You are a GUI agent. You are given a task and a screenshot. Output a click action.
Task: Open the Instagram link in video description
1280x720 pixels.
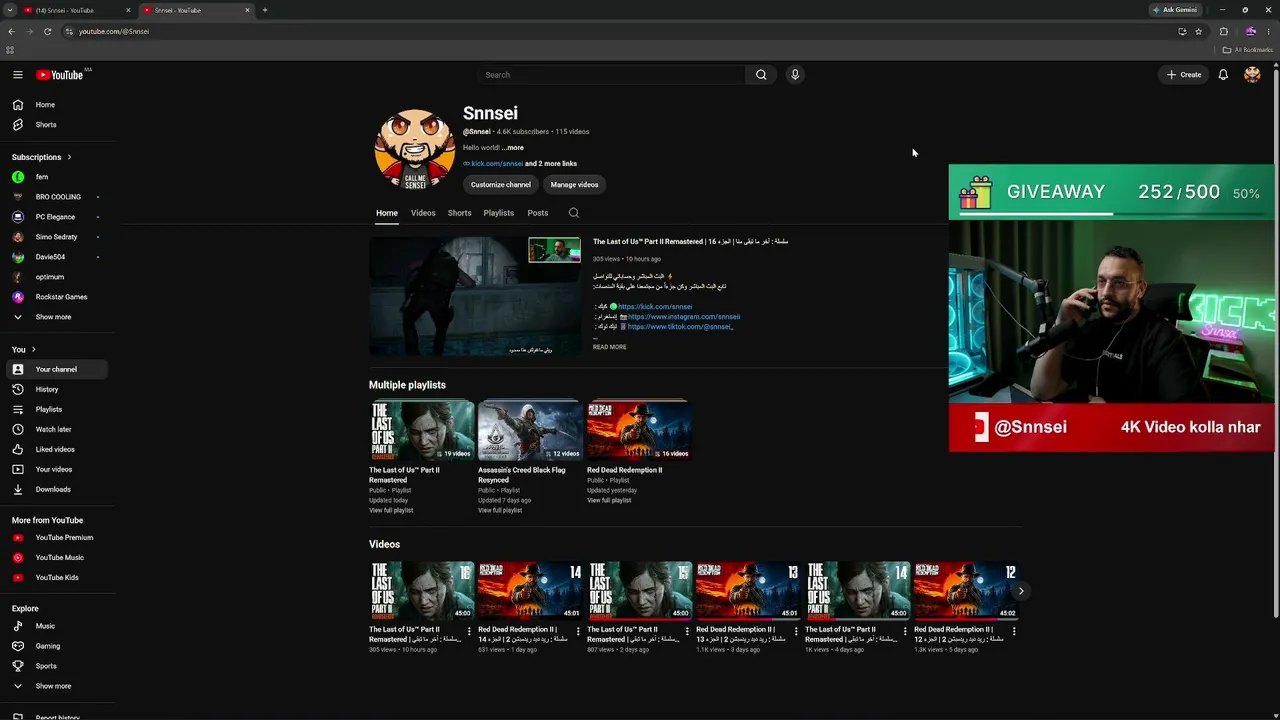point(684,317)
